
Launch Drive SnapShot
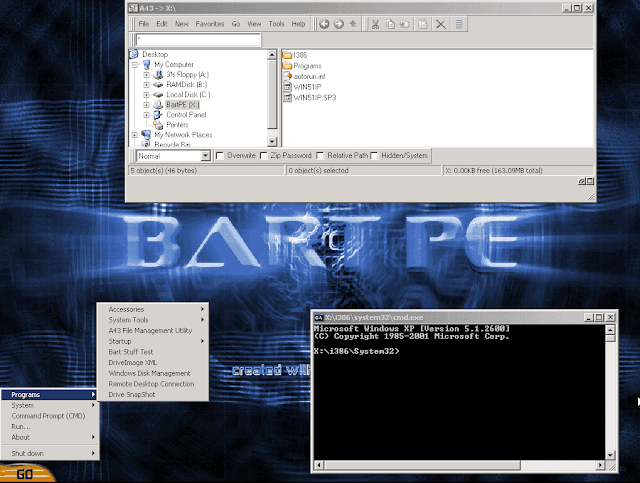coord(153,394)
